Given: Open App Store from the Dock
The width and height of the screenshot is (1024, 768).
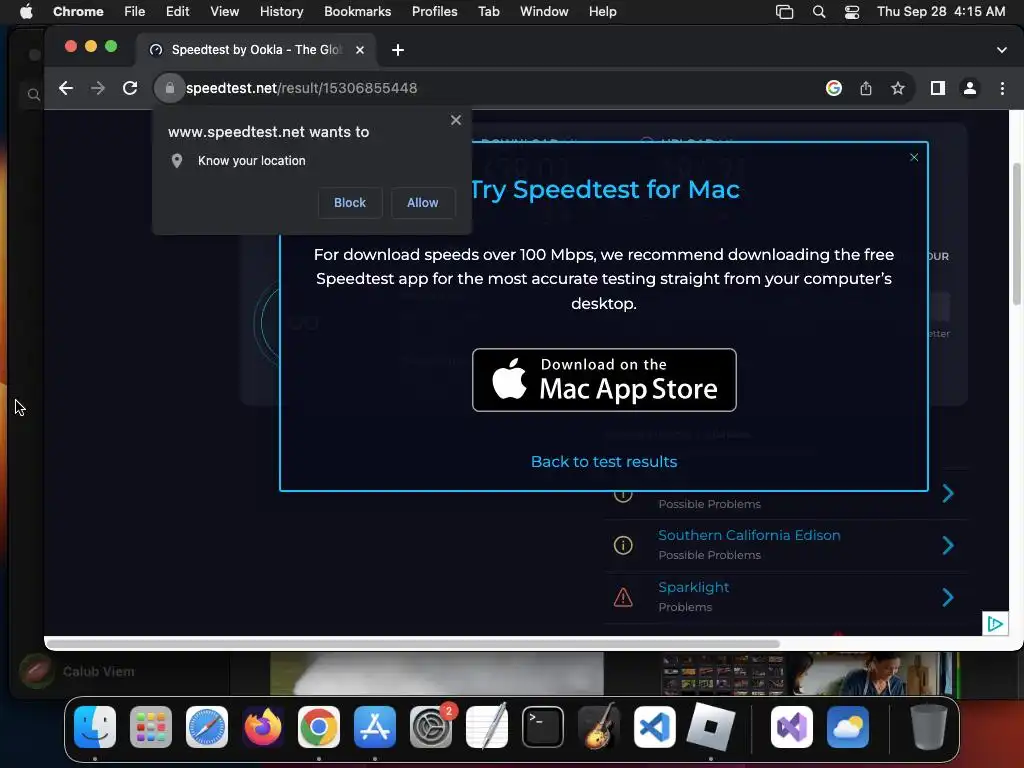Looking at the screenshot, I should coord(375,727).
